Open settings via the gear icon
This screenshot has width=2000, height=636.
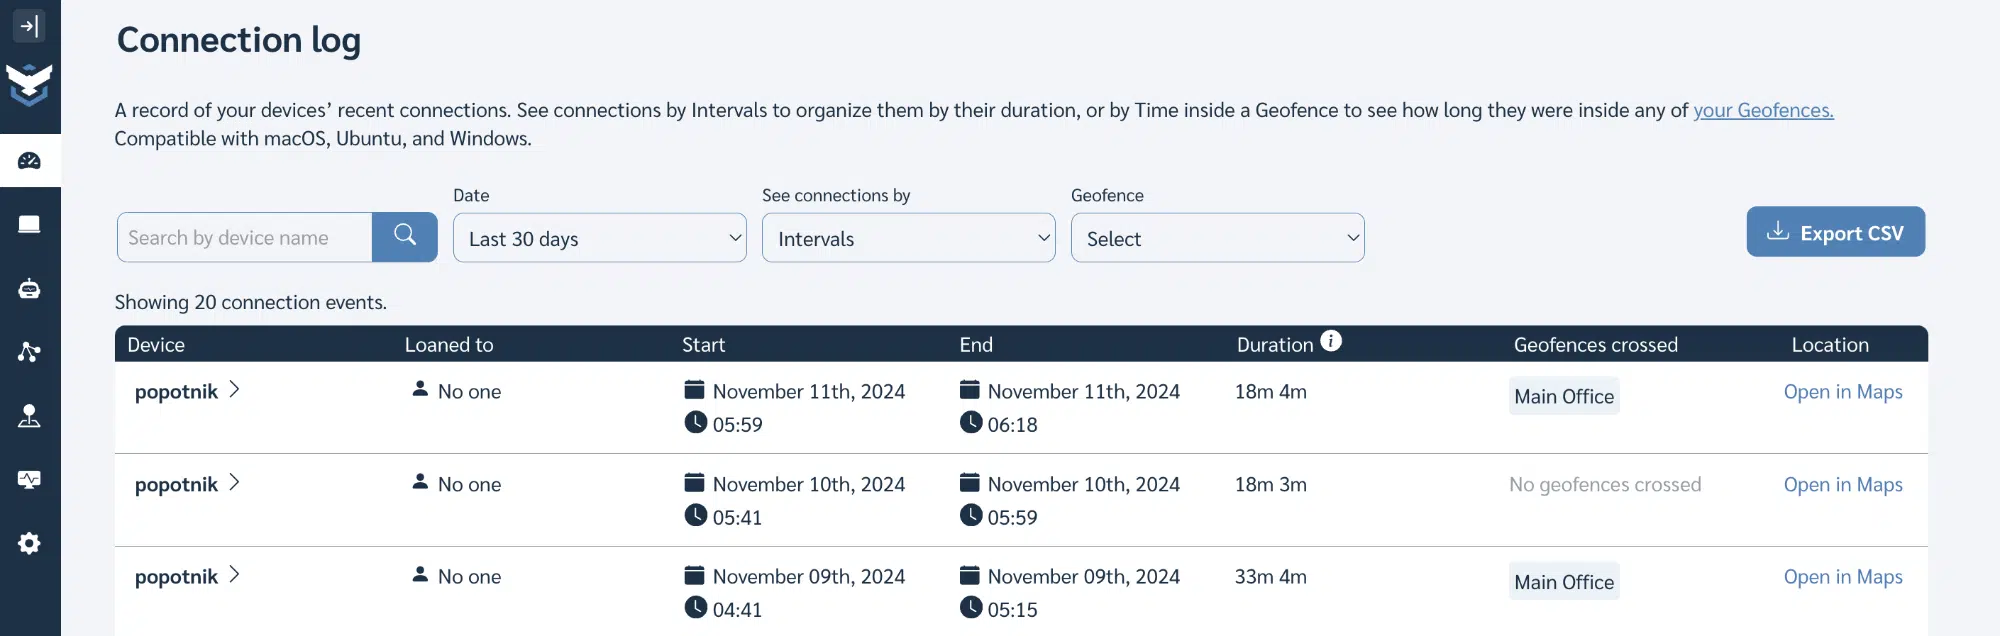click(x=30, y=543)
